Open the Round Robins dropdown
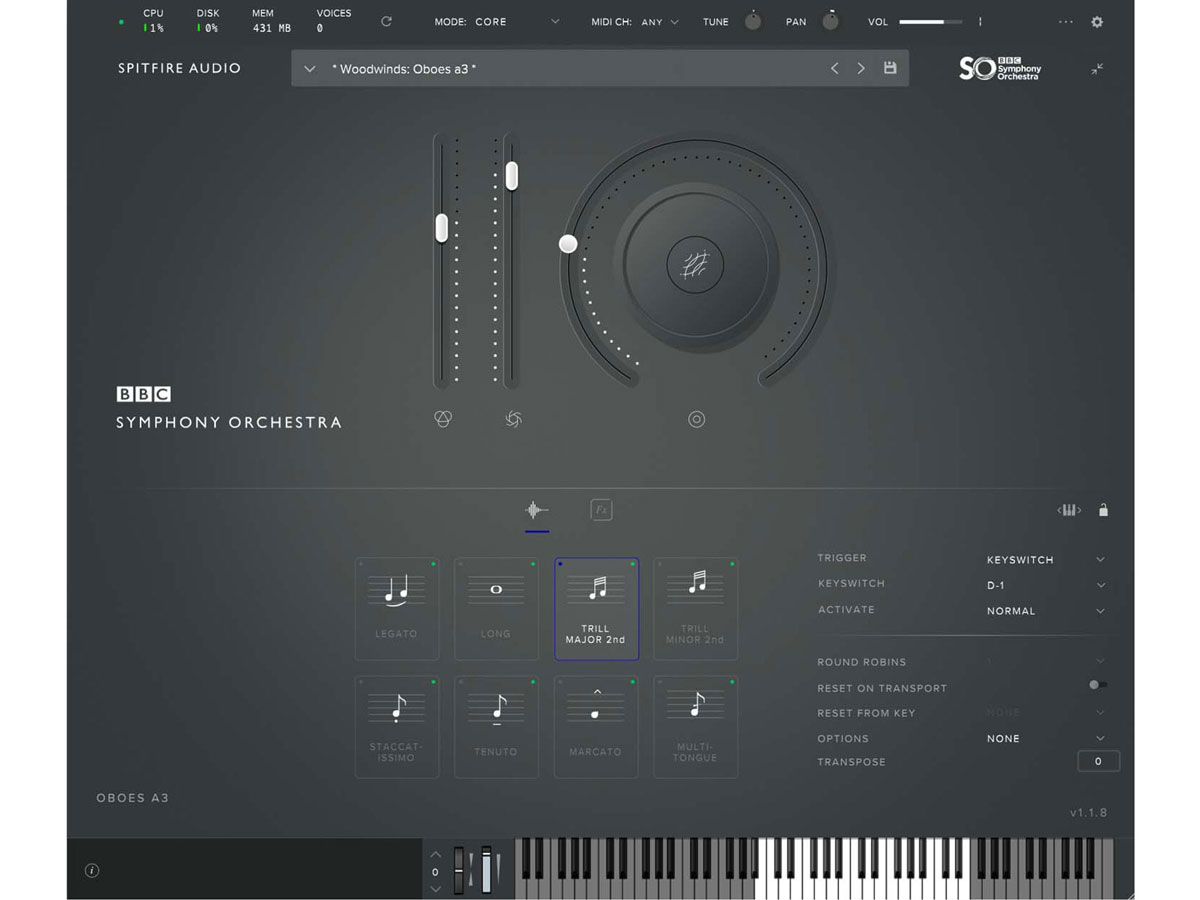The height and width of the screenshot is (900, 1200). click(1045, 661)
